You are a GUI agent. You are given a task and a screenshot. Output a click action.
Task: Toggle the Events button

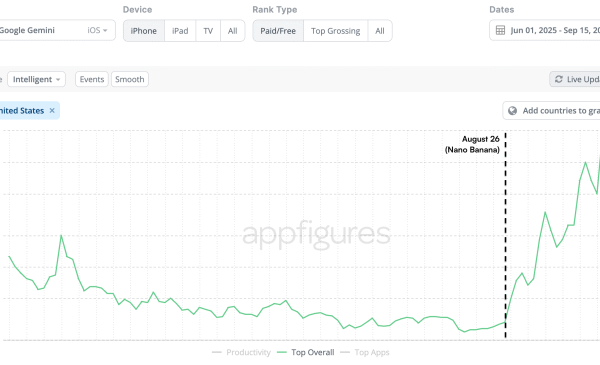(x=92, y=79)
